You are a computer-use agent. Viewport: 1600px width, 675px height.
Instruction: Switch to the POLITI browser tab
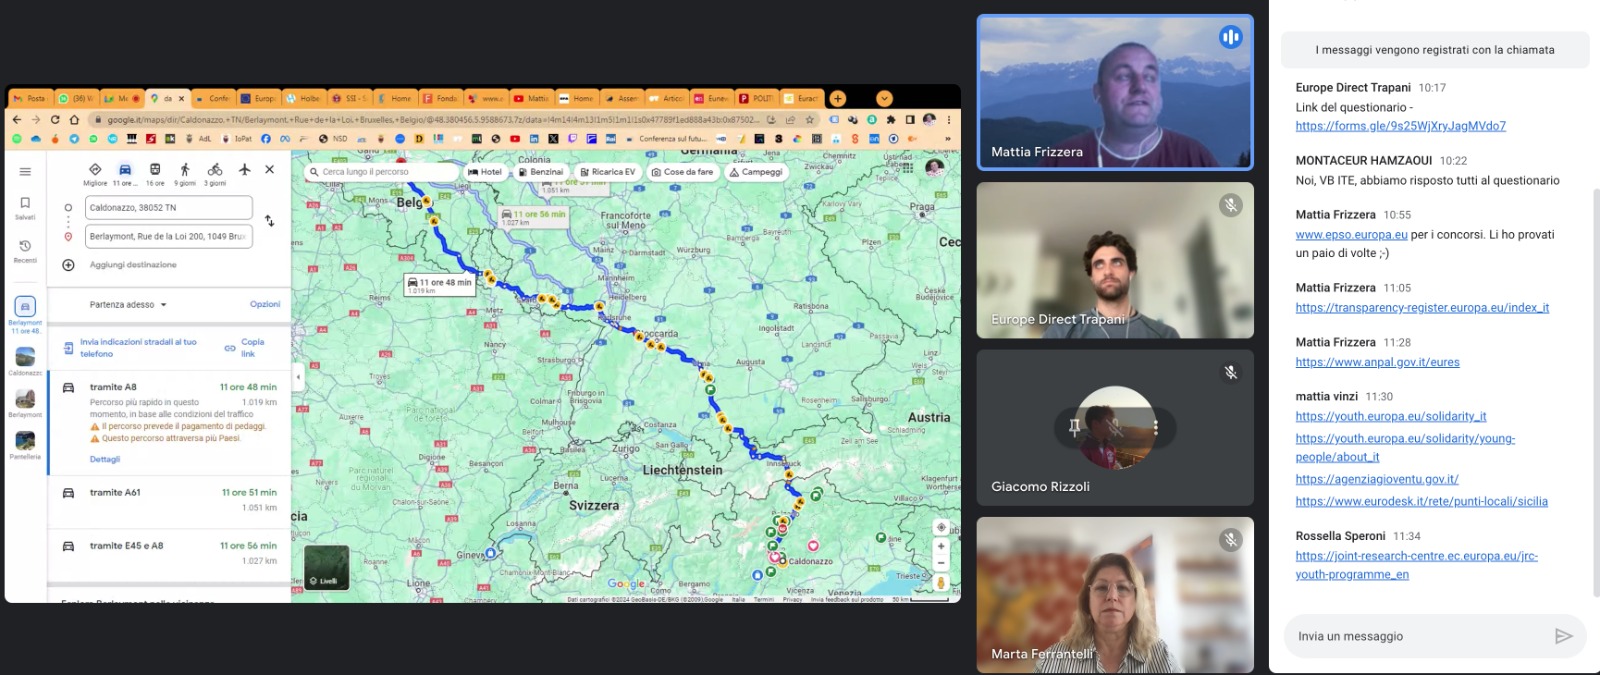tap(757, 98)
